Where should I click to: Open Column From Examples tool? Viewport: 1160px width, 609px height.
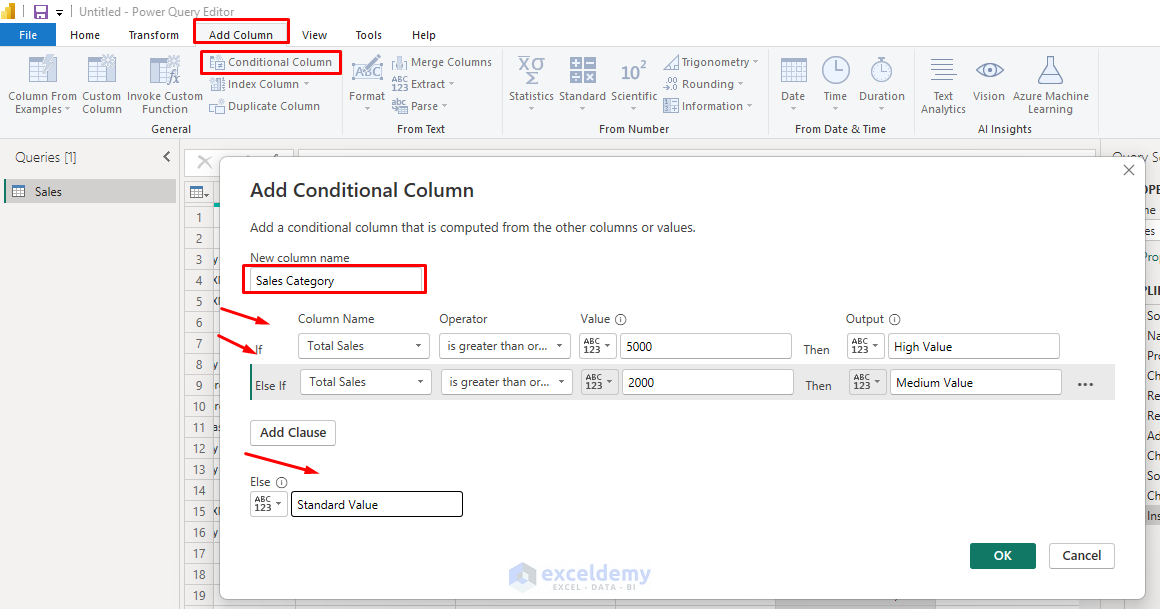click(42, 84)
